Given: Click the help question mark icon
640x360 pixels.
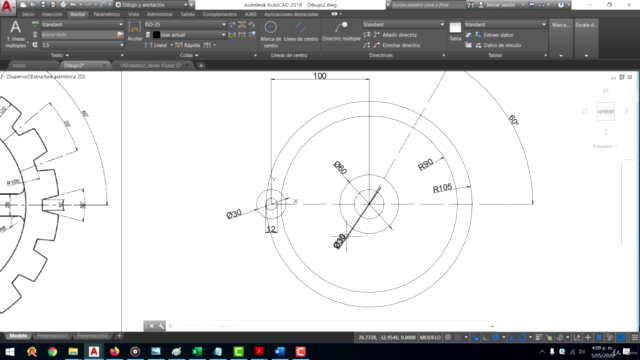Looking at the screenshot, I should 561,4.
